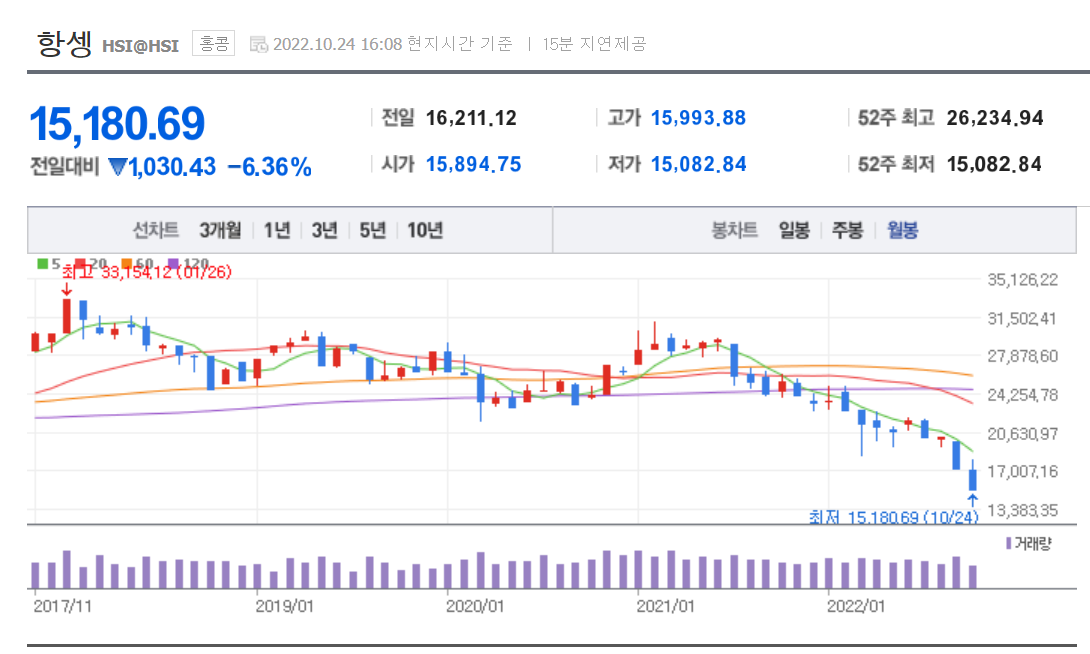This screenshot has height=654, width=1090.
Task: Click the 17,007.16 y-axis price label
Action: [1023, 471]
